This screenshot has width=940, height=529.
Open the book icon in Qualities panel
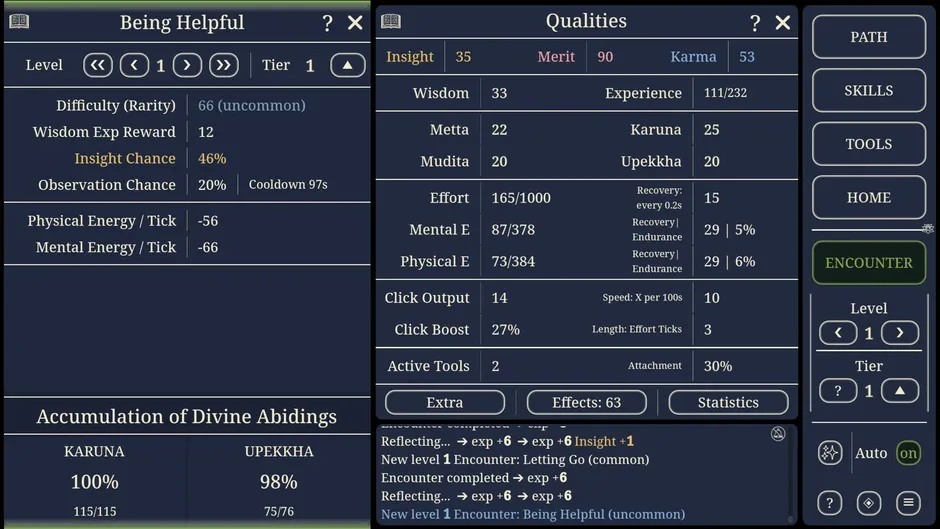coord(391,22)
